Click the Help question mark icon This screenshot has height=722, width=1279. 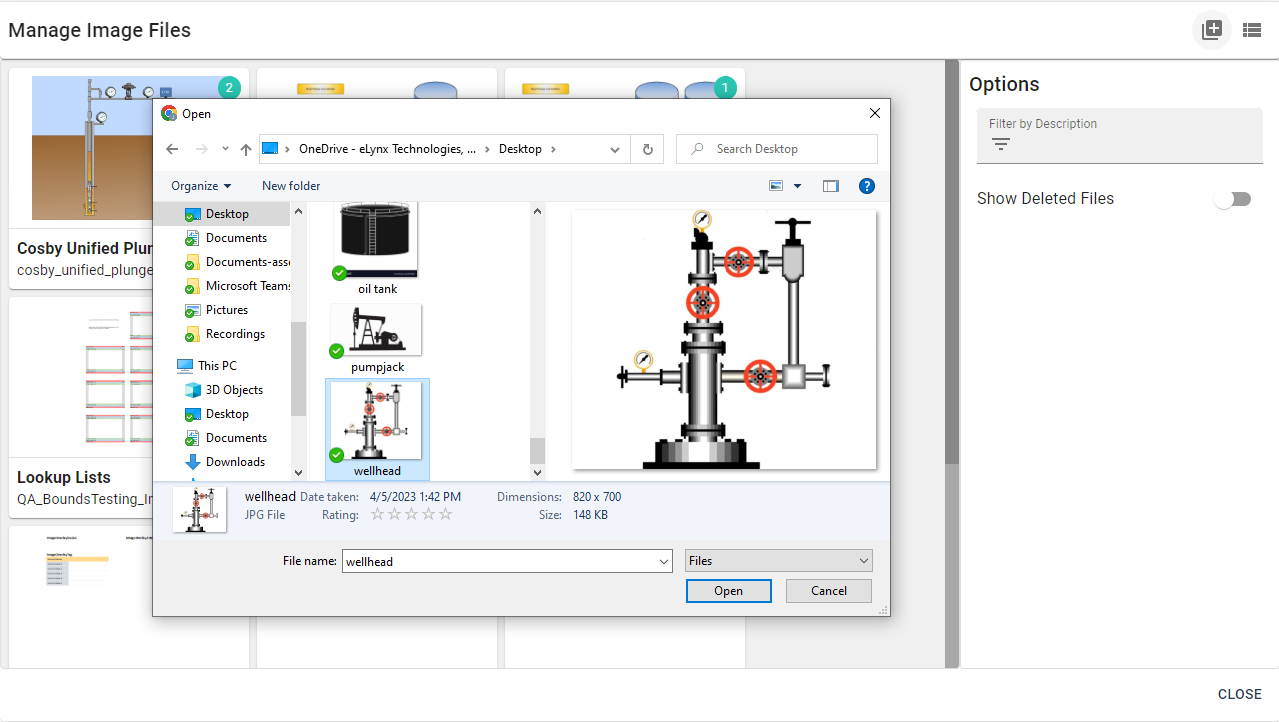[866, 185]
